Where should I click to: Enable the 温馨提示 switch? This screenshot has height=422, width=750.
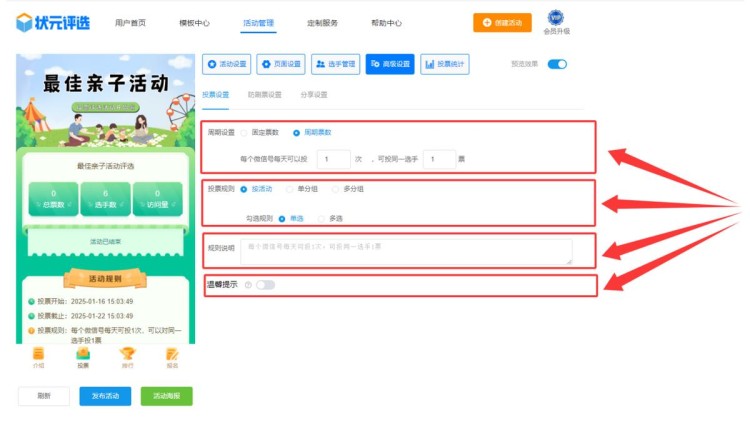pos(265,285)
